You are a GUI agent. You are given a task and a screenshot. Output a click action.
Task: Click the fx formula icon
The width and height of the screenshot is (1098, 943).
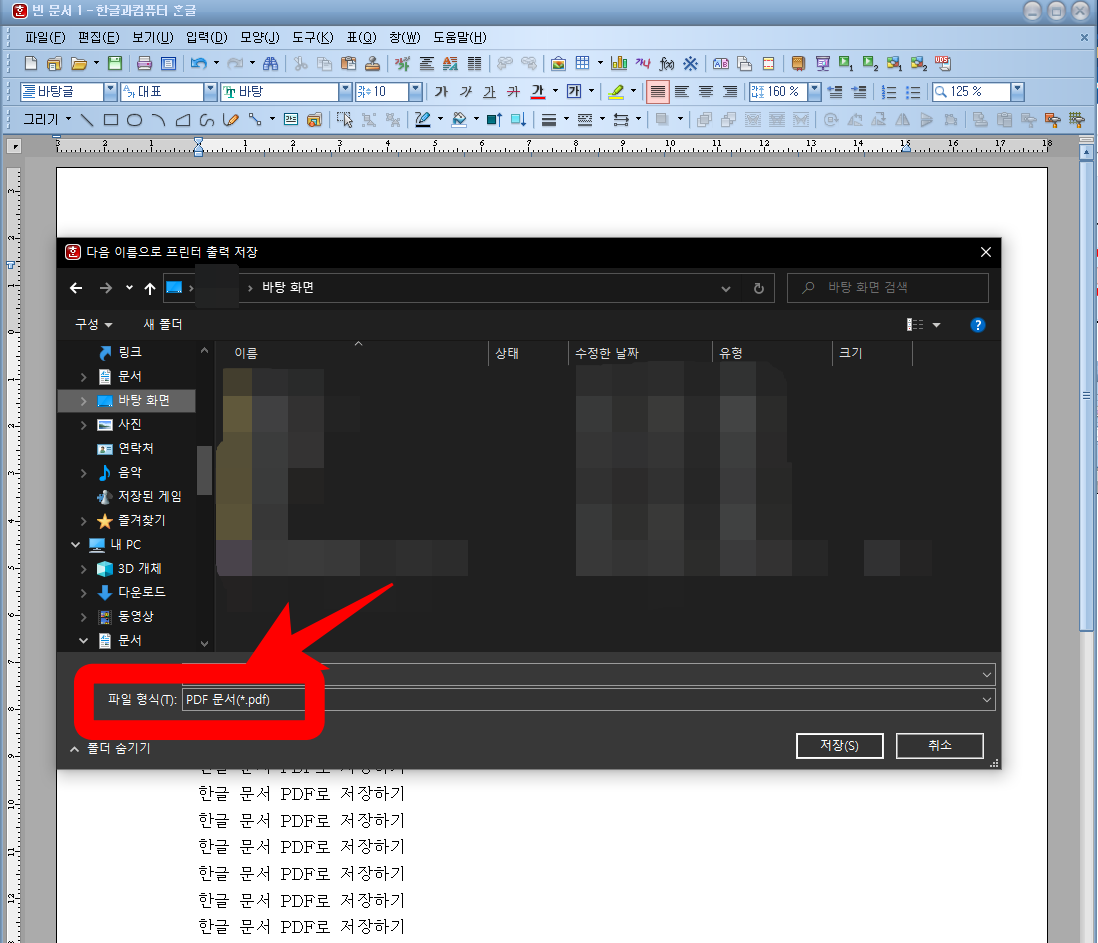[667, 64]
